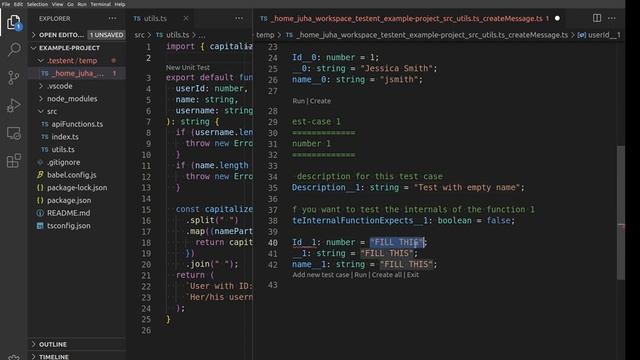Viewport: 640px width, 360px height.
Task: Open the Edit menu
Action: tap(18, 4)
